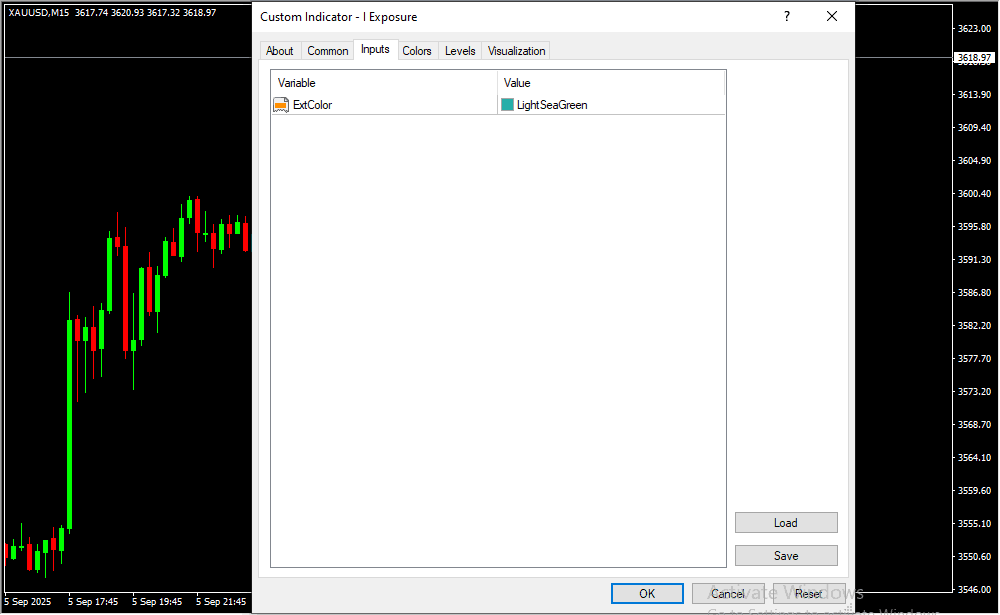
Task: Switch to the Visualization tab
Action: click(x=517, y=51)
